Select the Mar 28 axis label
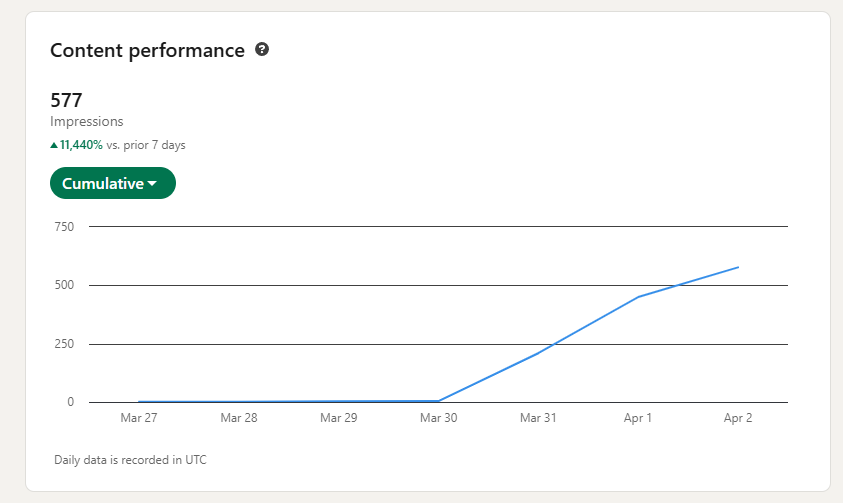 (239, 418)
